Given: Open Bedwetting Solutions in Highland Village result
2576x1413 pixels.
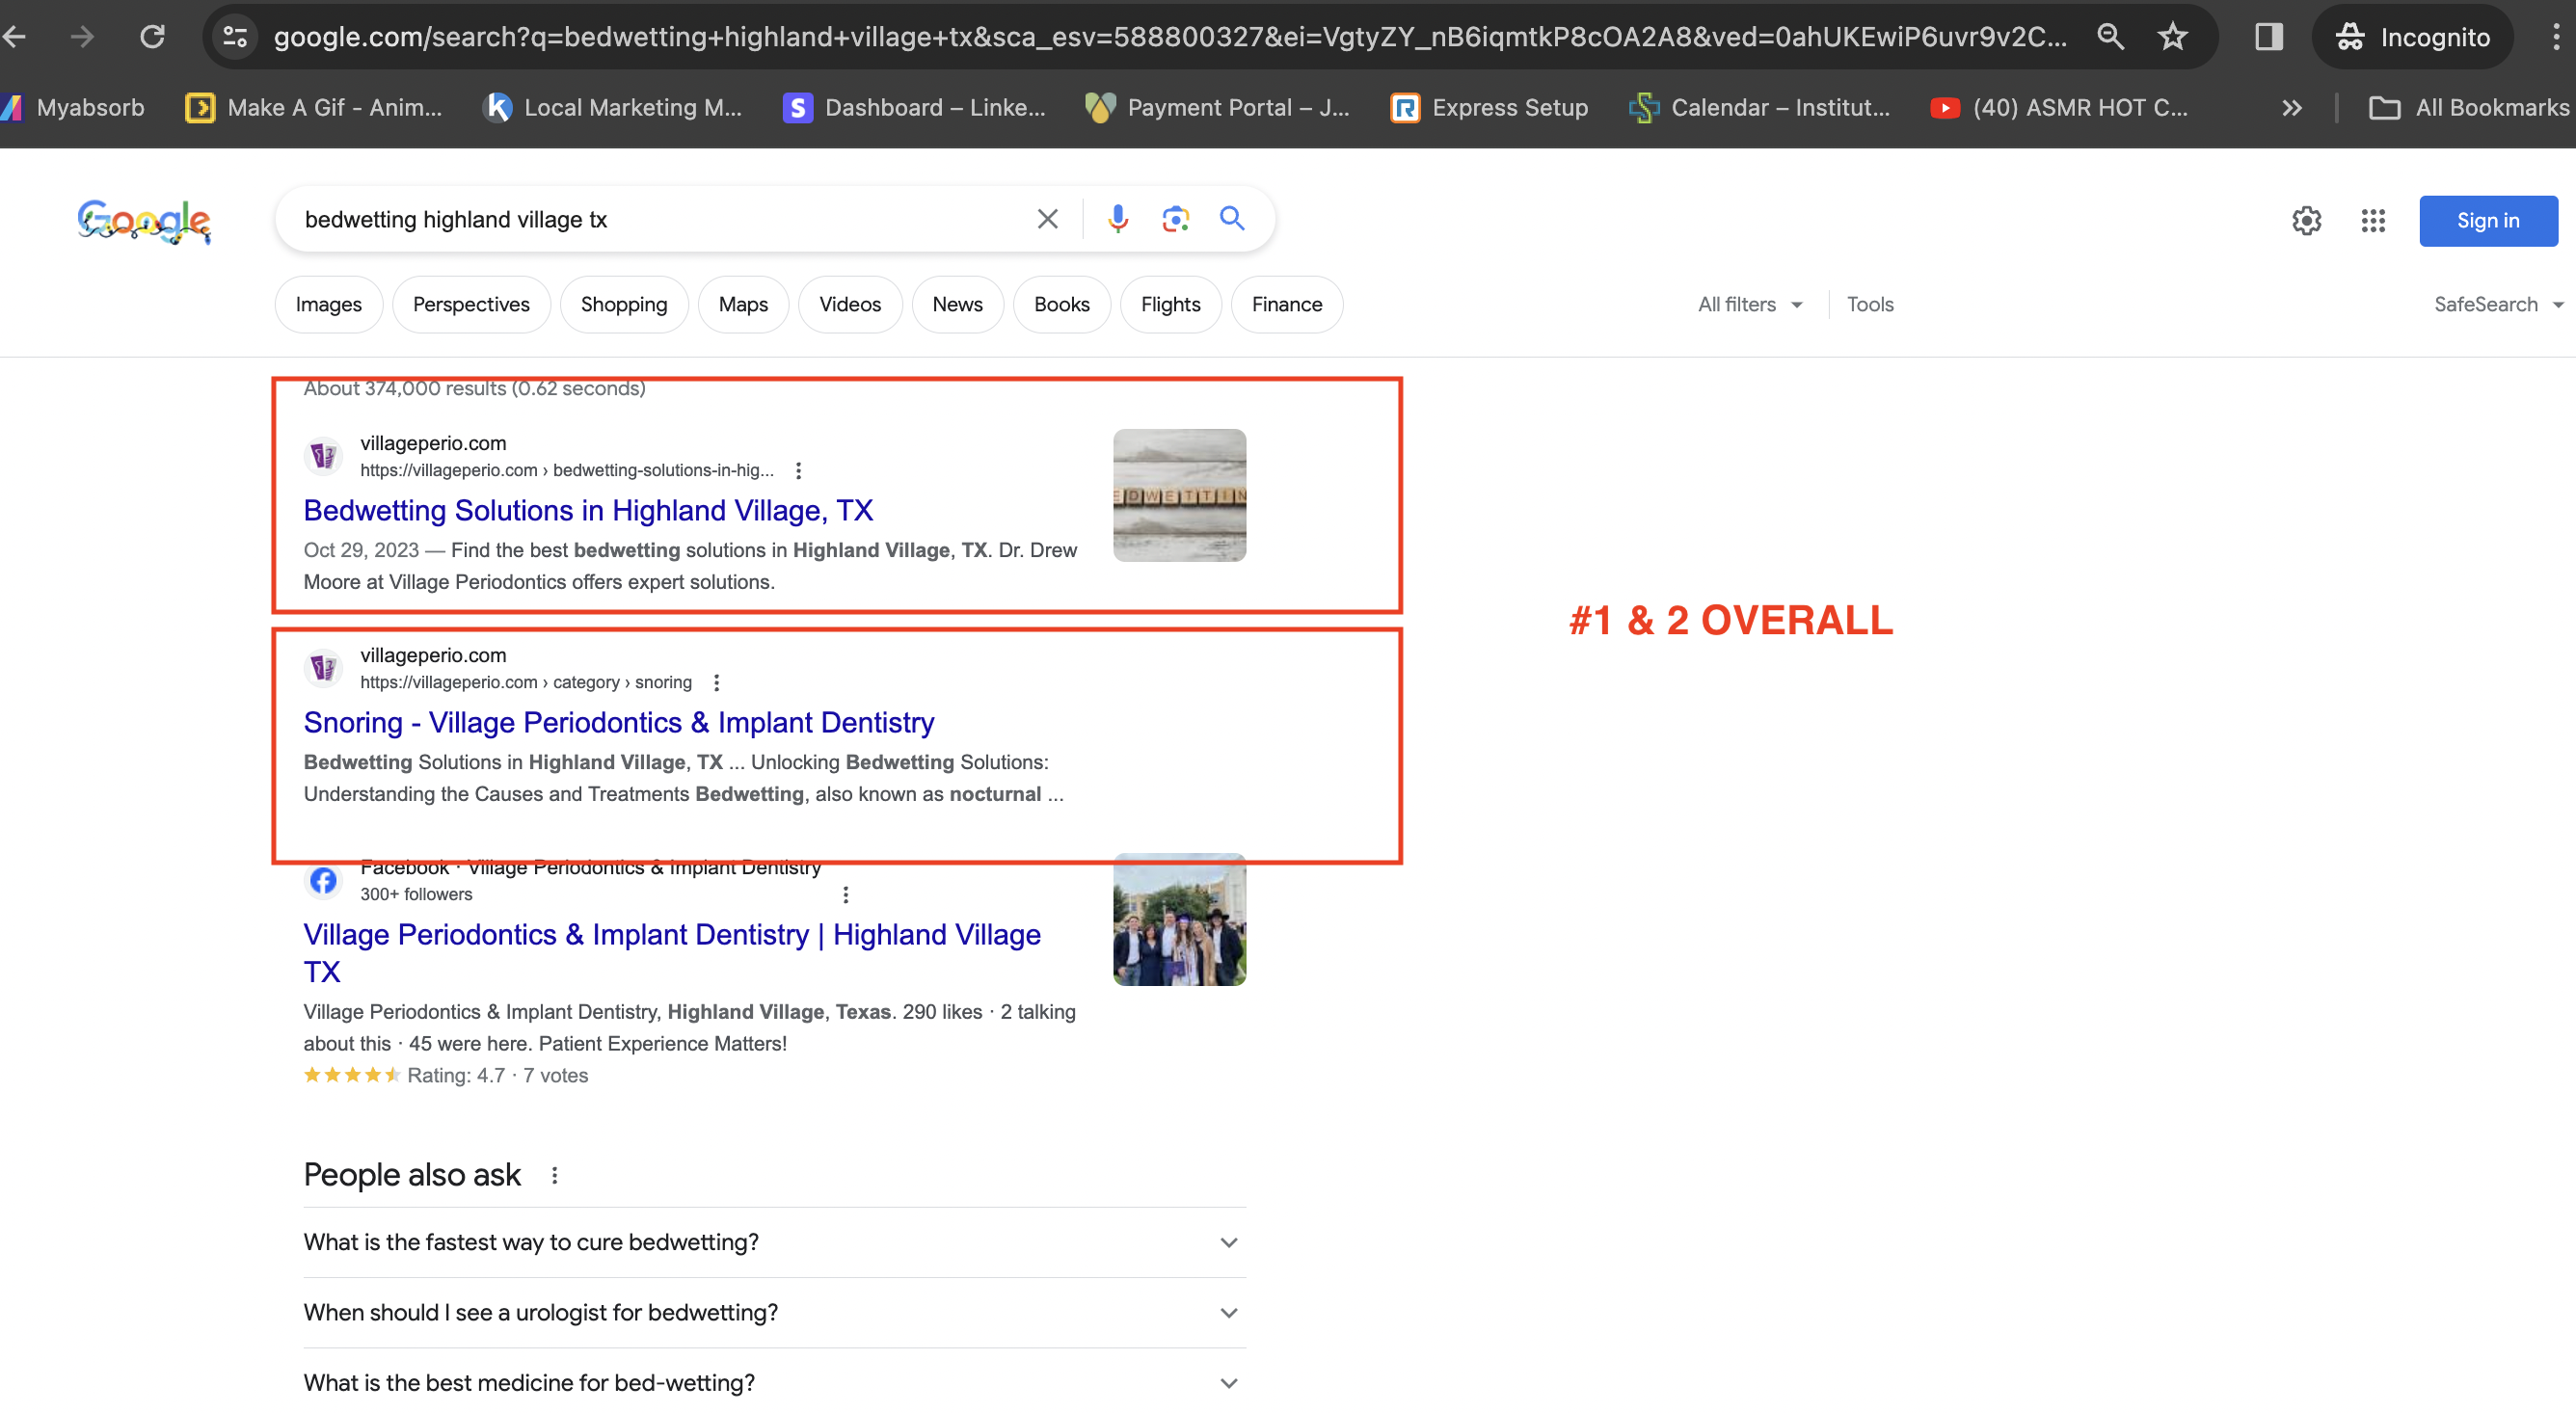Looking at the screenshot, I should click(x=588, y=510).
